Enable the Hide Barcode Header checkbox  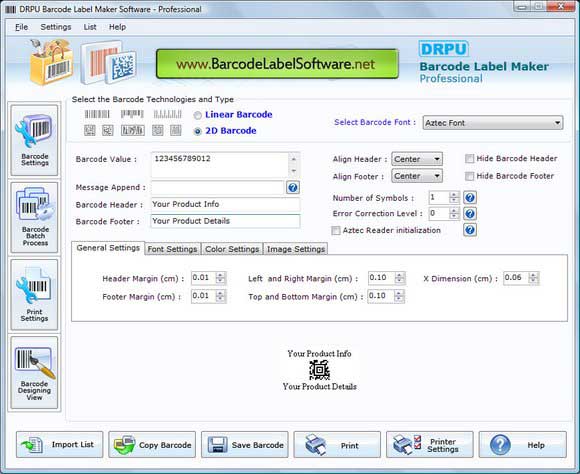tap(469, 159)
